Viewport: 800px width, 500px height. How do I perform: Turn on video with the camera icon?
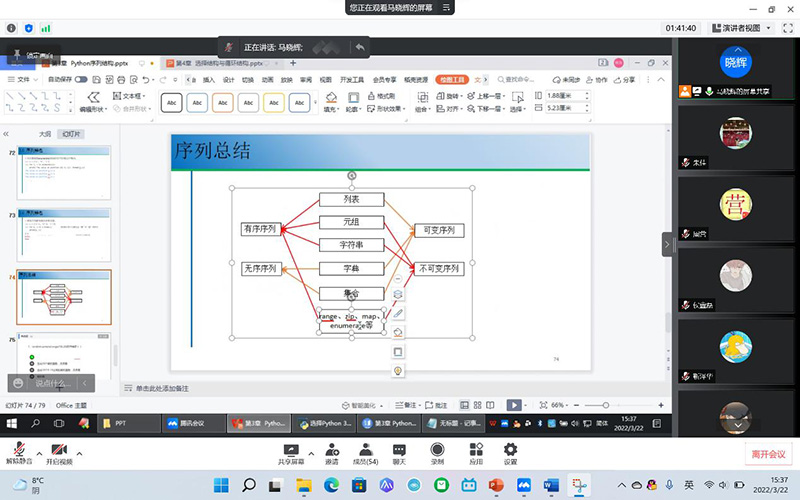coord(59,453)
